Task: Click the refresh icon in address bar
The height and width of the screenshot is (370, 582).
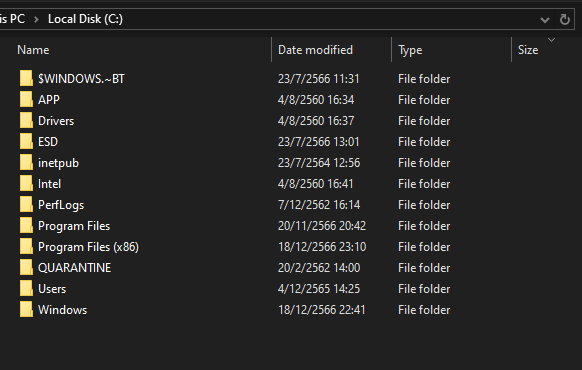Action: (x=565, y=19)
